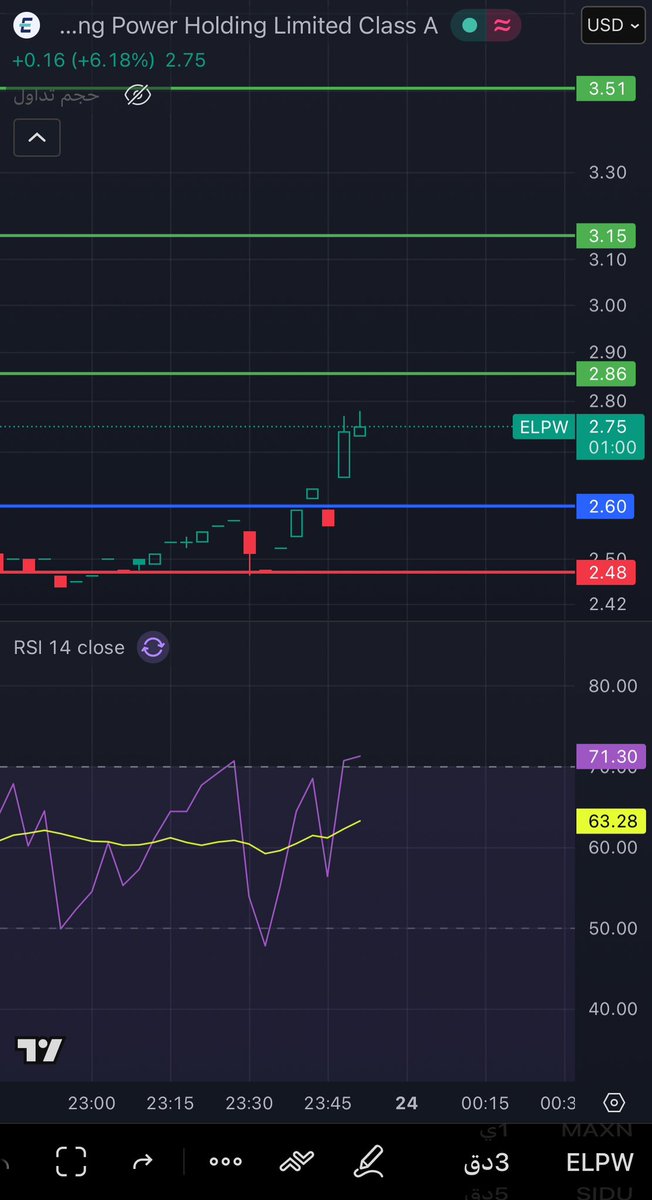The height and width of the screenshot is (1200, 652).
Task: Open the indicators icon in bottom toolbar
Action: [x=297, y=1161]
